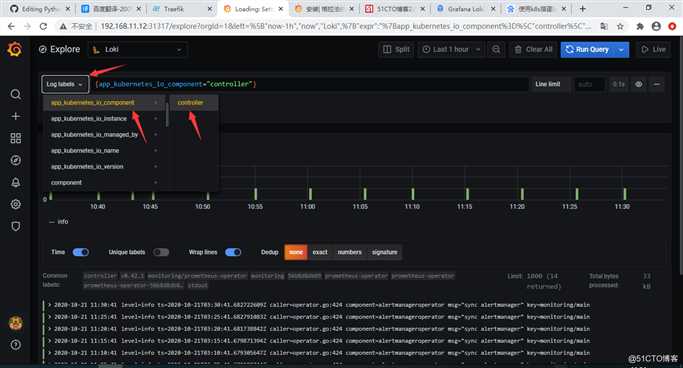The image size is (683, 368).
Task: Open the search icon in Grafana sidebar
Action: pos(15,95)
